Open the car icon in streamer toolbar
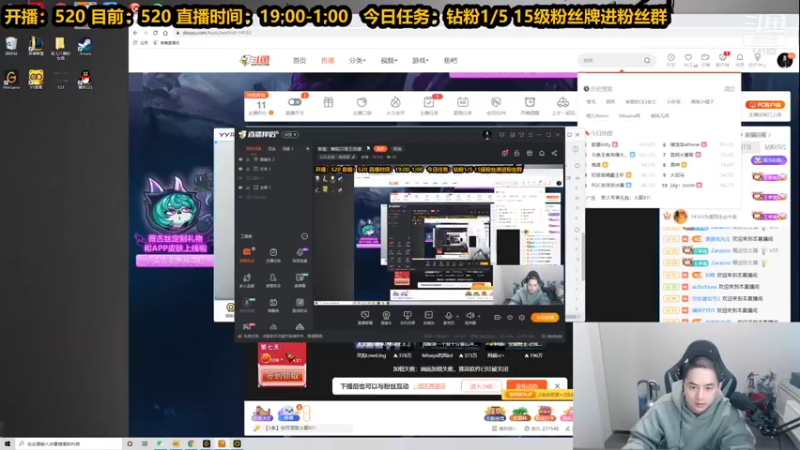 [563, 103]
